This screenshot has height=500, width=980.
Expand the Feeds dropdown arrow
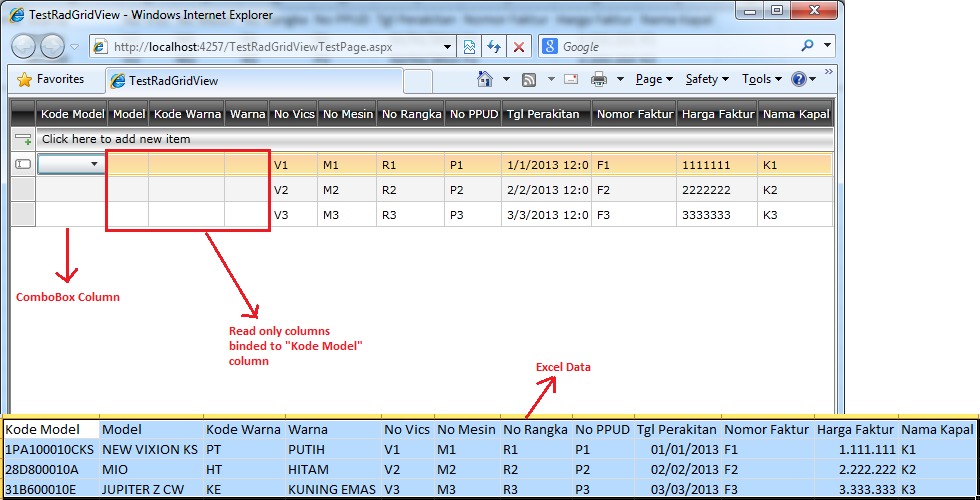point(551,79)
